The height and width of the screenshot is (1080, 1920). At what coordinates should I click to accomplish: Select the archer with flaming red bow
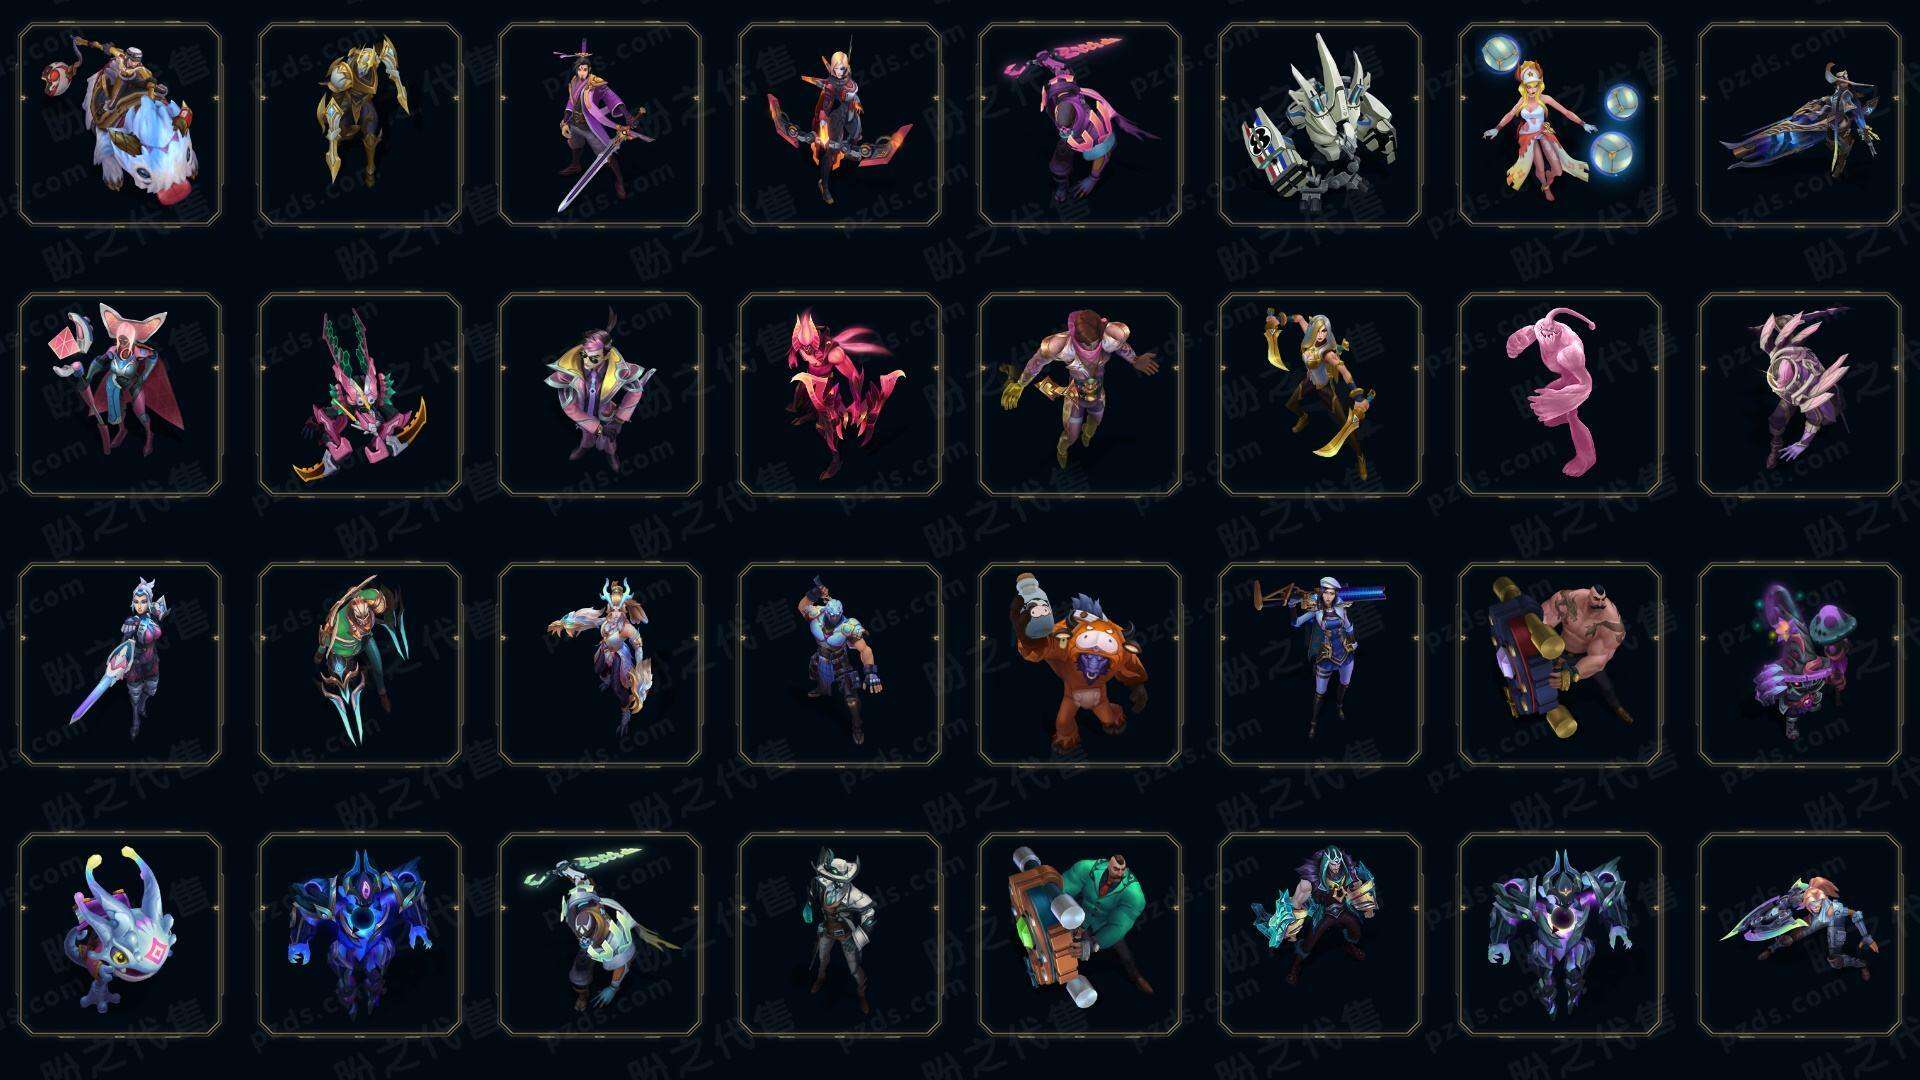(x=840, y=125)
